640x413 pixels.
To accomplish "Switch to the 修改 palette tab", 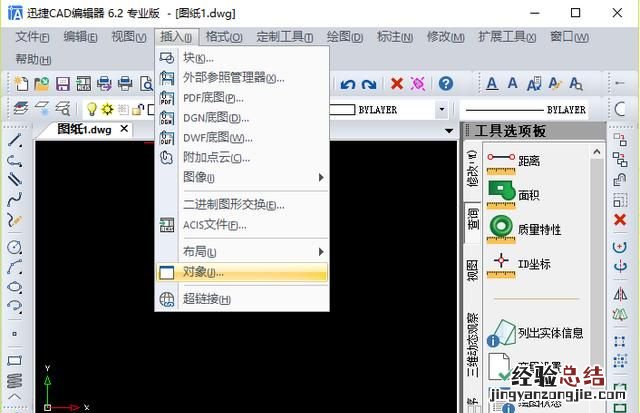I will [x=473, y=169].
